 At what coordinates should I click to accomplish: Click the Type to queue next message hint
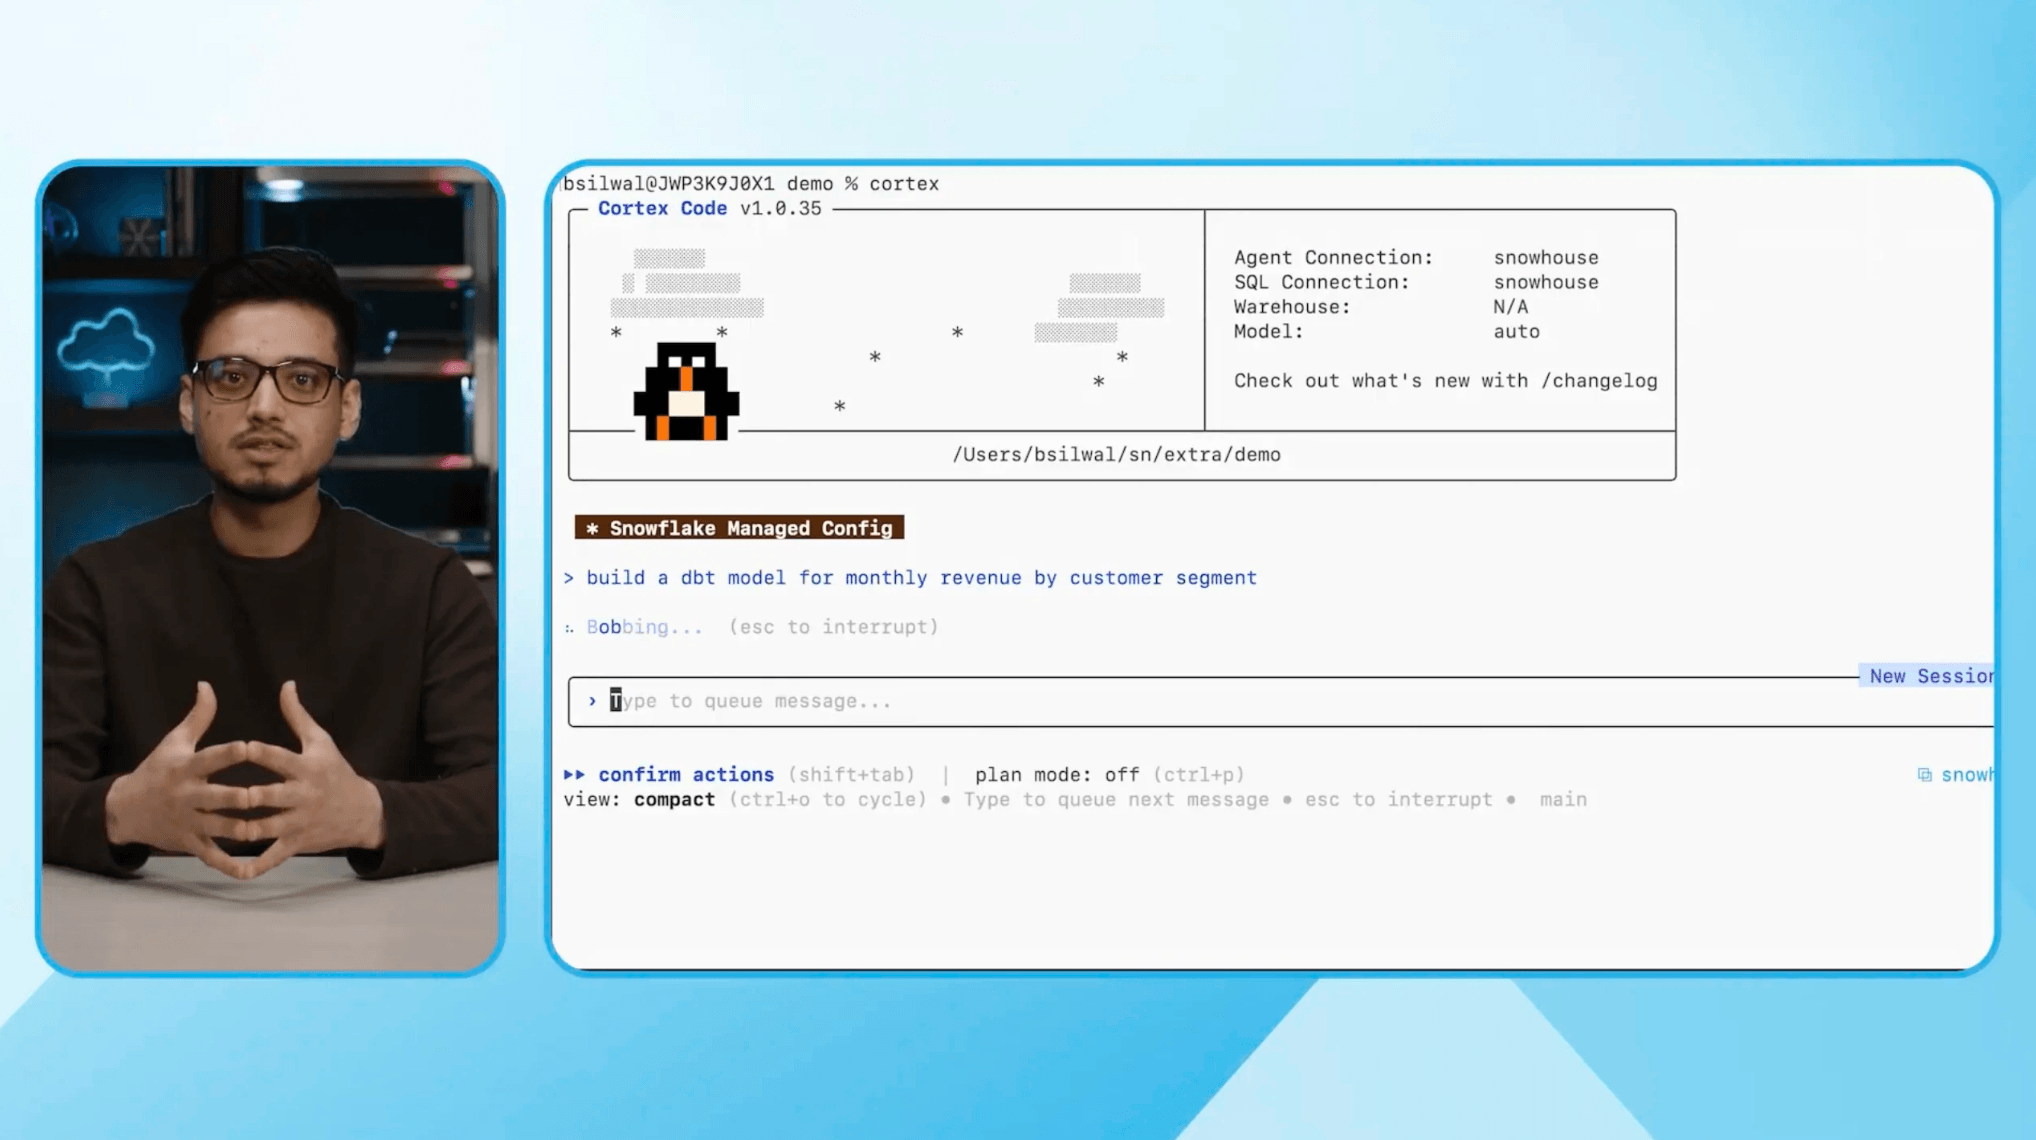click(x=1116, y=800)
